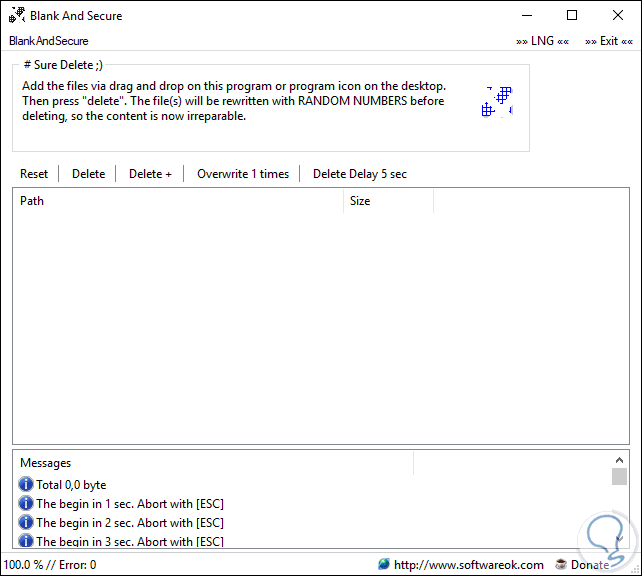Image resolution: width=642 pixels, height=576 pixels.
Task: Click the coffee cup Donate icon
Action: 561,565
